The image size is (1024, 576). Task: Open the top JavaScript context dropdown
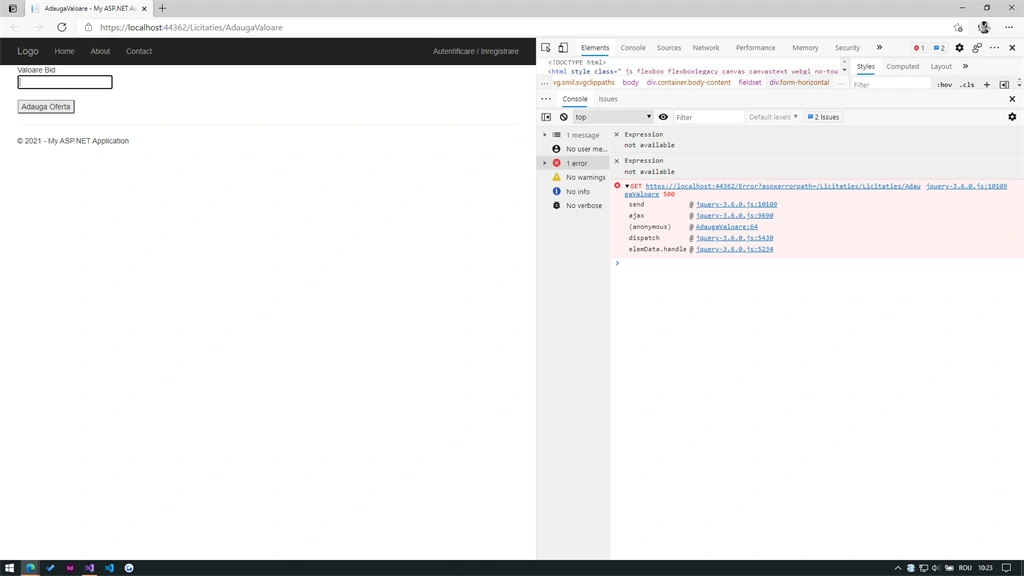pos(613,117)
